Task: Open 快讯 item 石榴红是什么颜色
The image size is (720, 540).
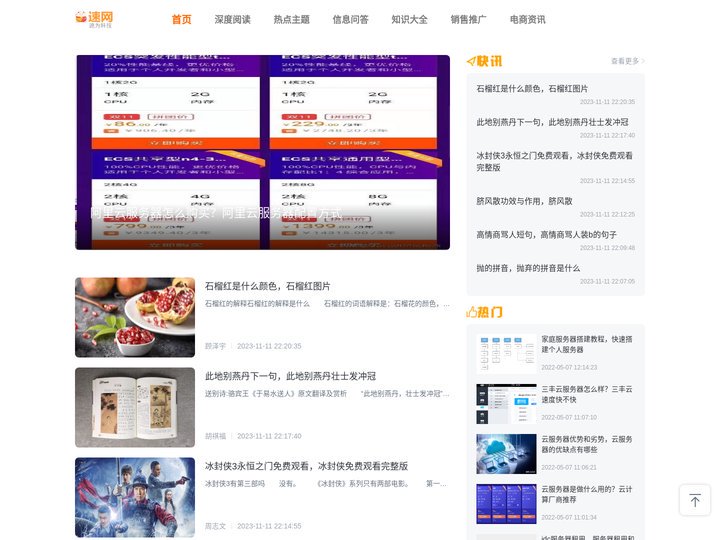Action: pos(532,89)
